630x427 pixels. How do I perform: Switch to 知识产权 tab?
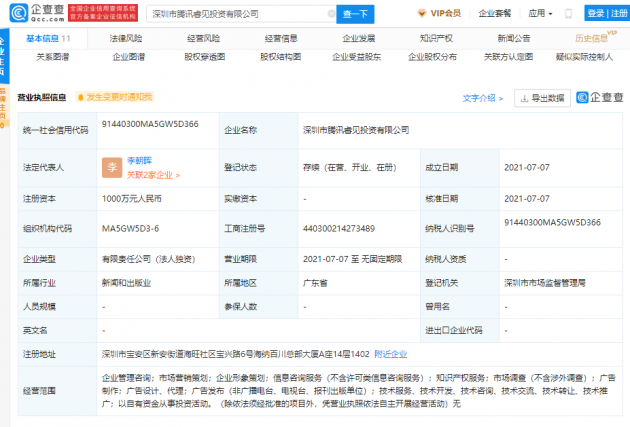click(x=436, y=39)
